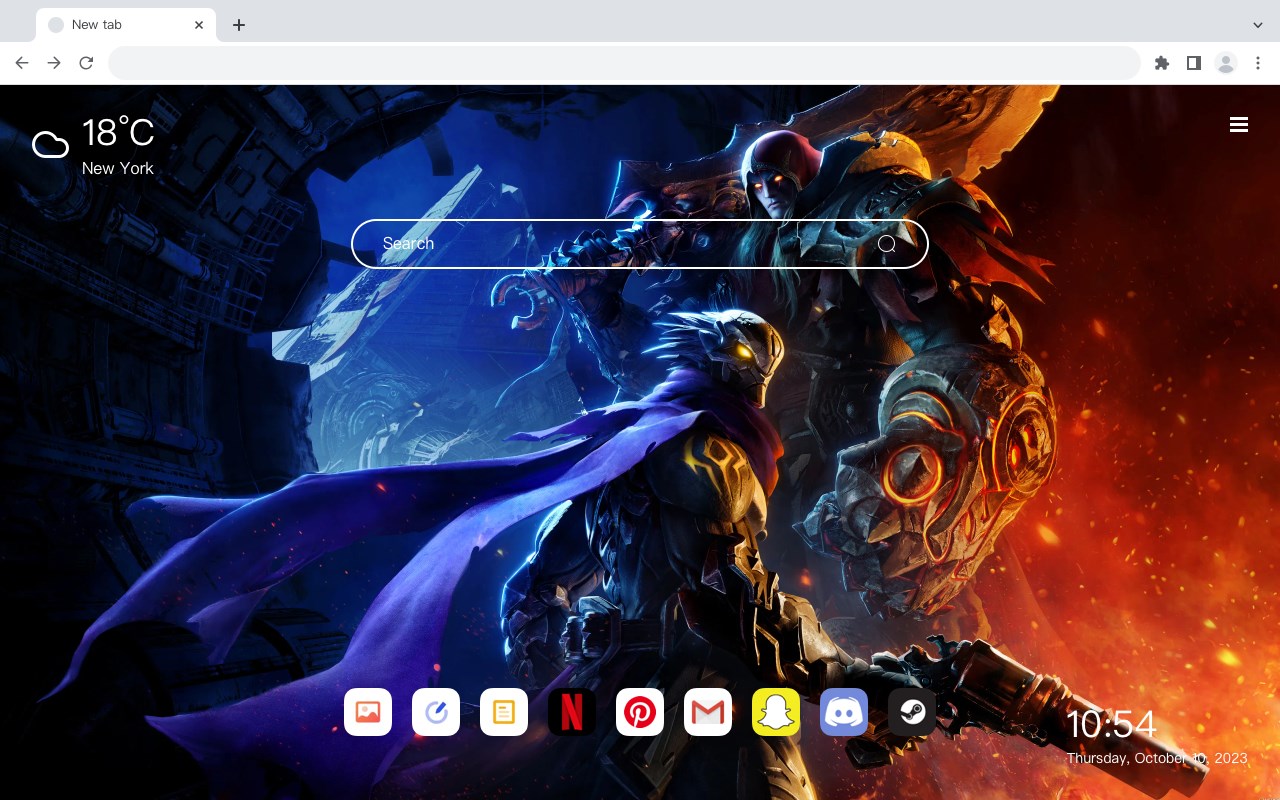Toggle the browser side panel icon
The image size is (1280, 800).
coord(1194,63)
